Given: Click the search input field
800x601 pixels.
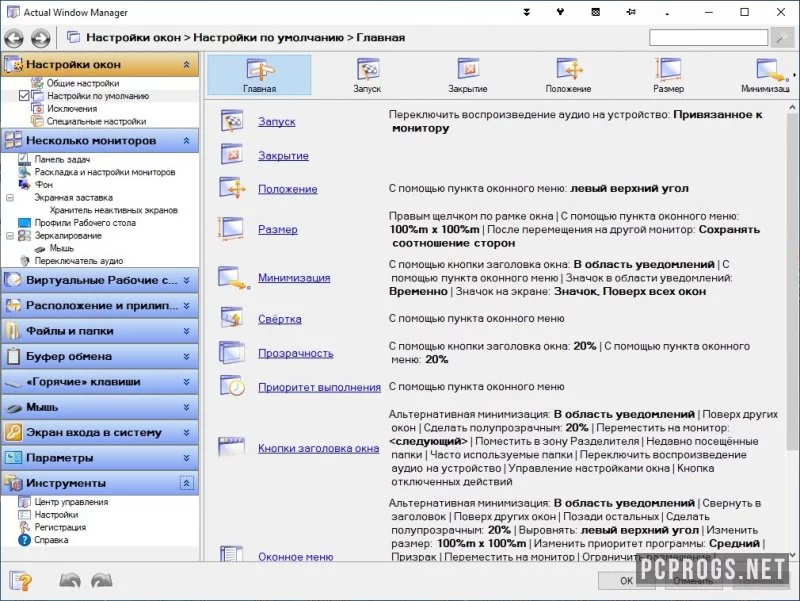Looking at the screenshot, I should click(709, 38).
